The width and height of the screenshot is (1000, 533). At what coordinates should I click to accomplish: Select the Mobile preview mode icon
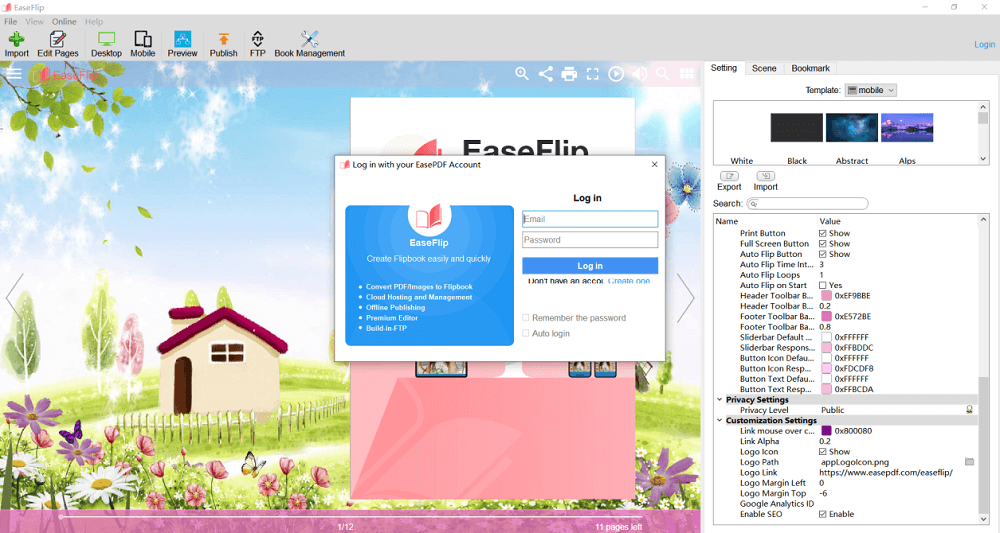pos(143,43)
